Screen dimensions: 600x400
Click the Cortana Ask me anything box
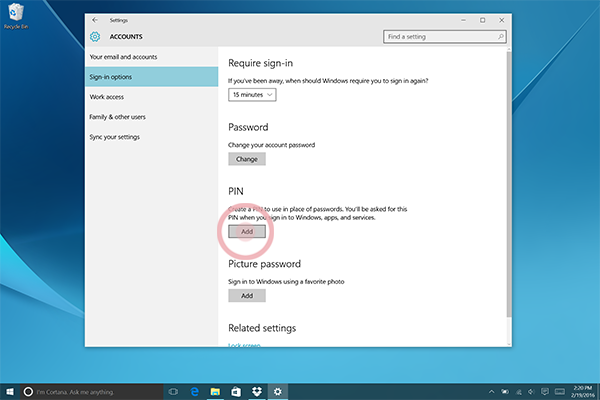pyautogui.click(x=91, y=392)
